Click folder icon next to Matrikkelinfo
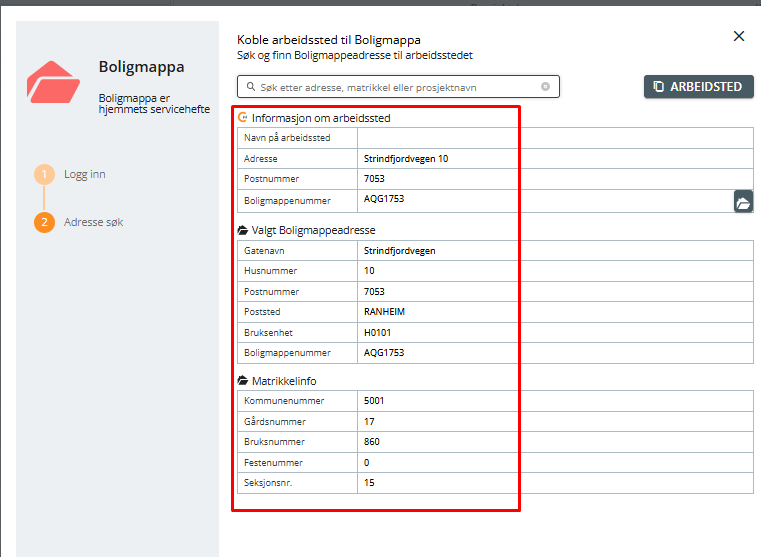The image size is (761, 557). (243, 381)
